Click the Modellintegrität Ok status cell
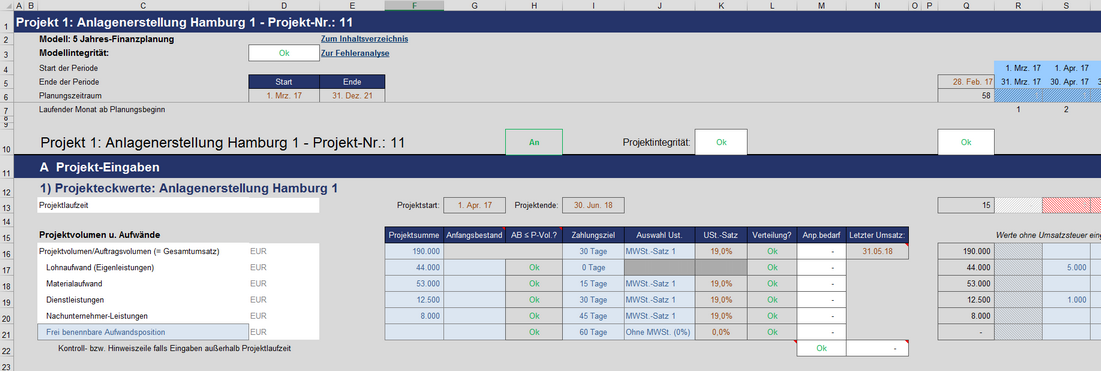The height and width of the screenshot is (371, 1101). tap(284, 53)
